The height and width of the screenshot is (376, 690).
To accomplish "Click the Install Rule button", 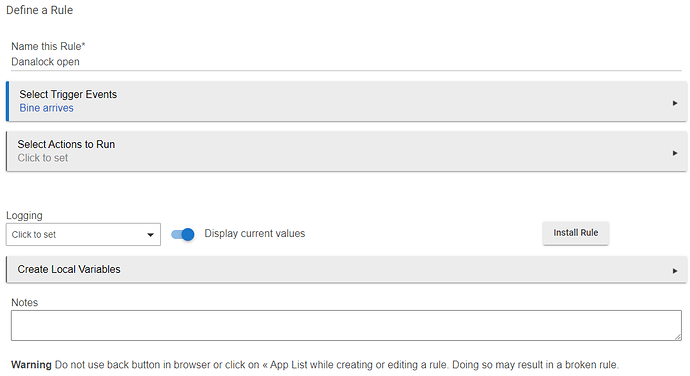I will tap(576, 233).
